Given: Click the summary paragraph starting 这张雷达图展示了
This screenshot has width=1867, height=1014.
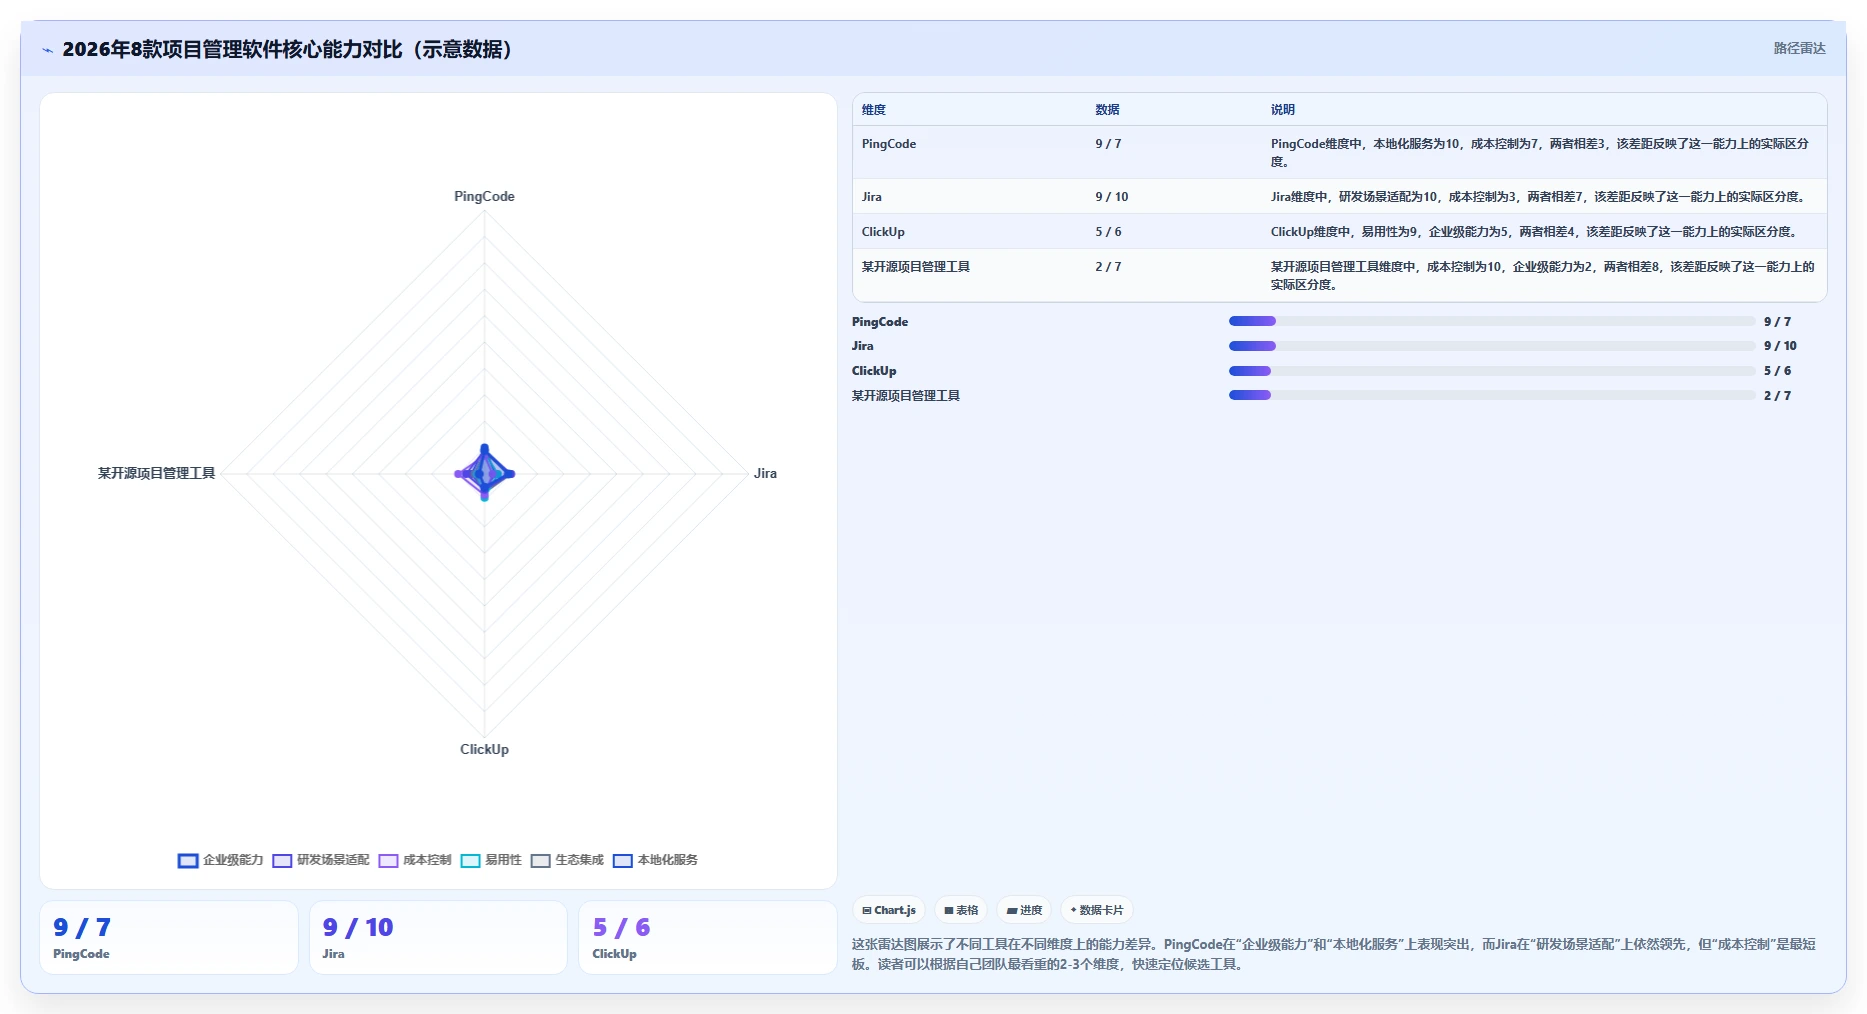Looking at the screenshot, I should tap(1334, 954).
